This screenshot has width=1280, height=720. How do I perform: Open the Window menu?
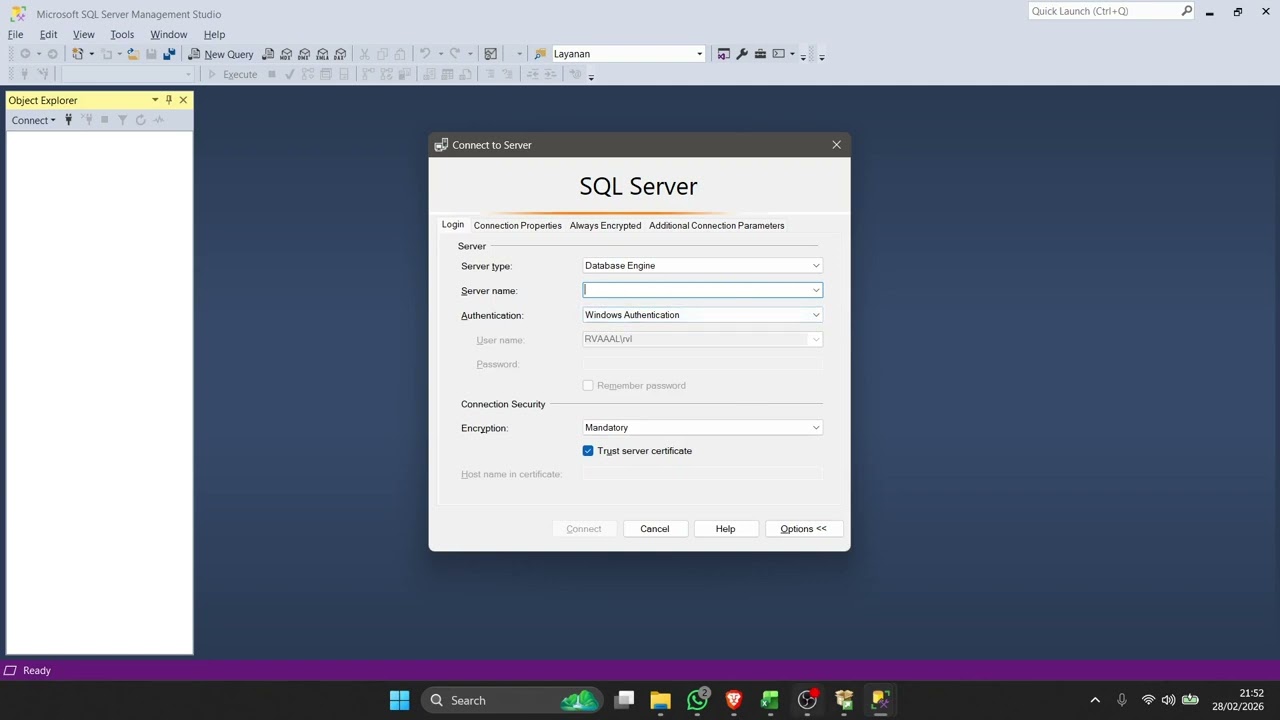tap(168, 34)
